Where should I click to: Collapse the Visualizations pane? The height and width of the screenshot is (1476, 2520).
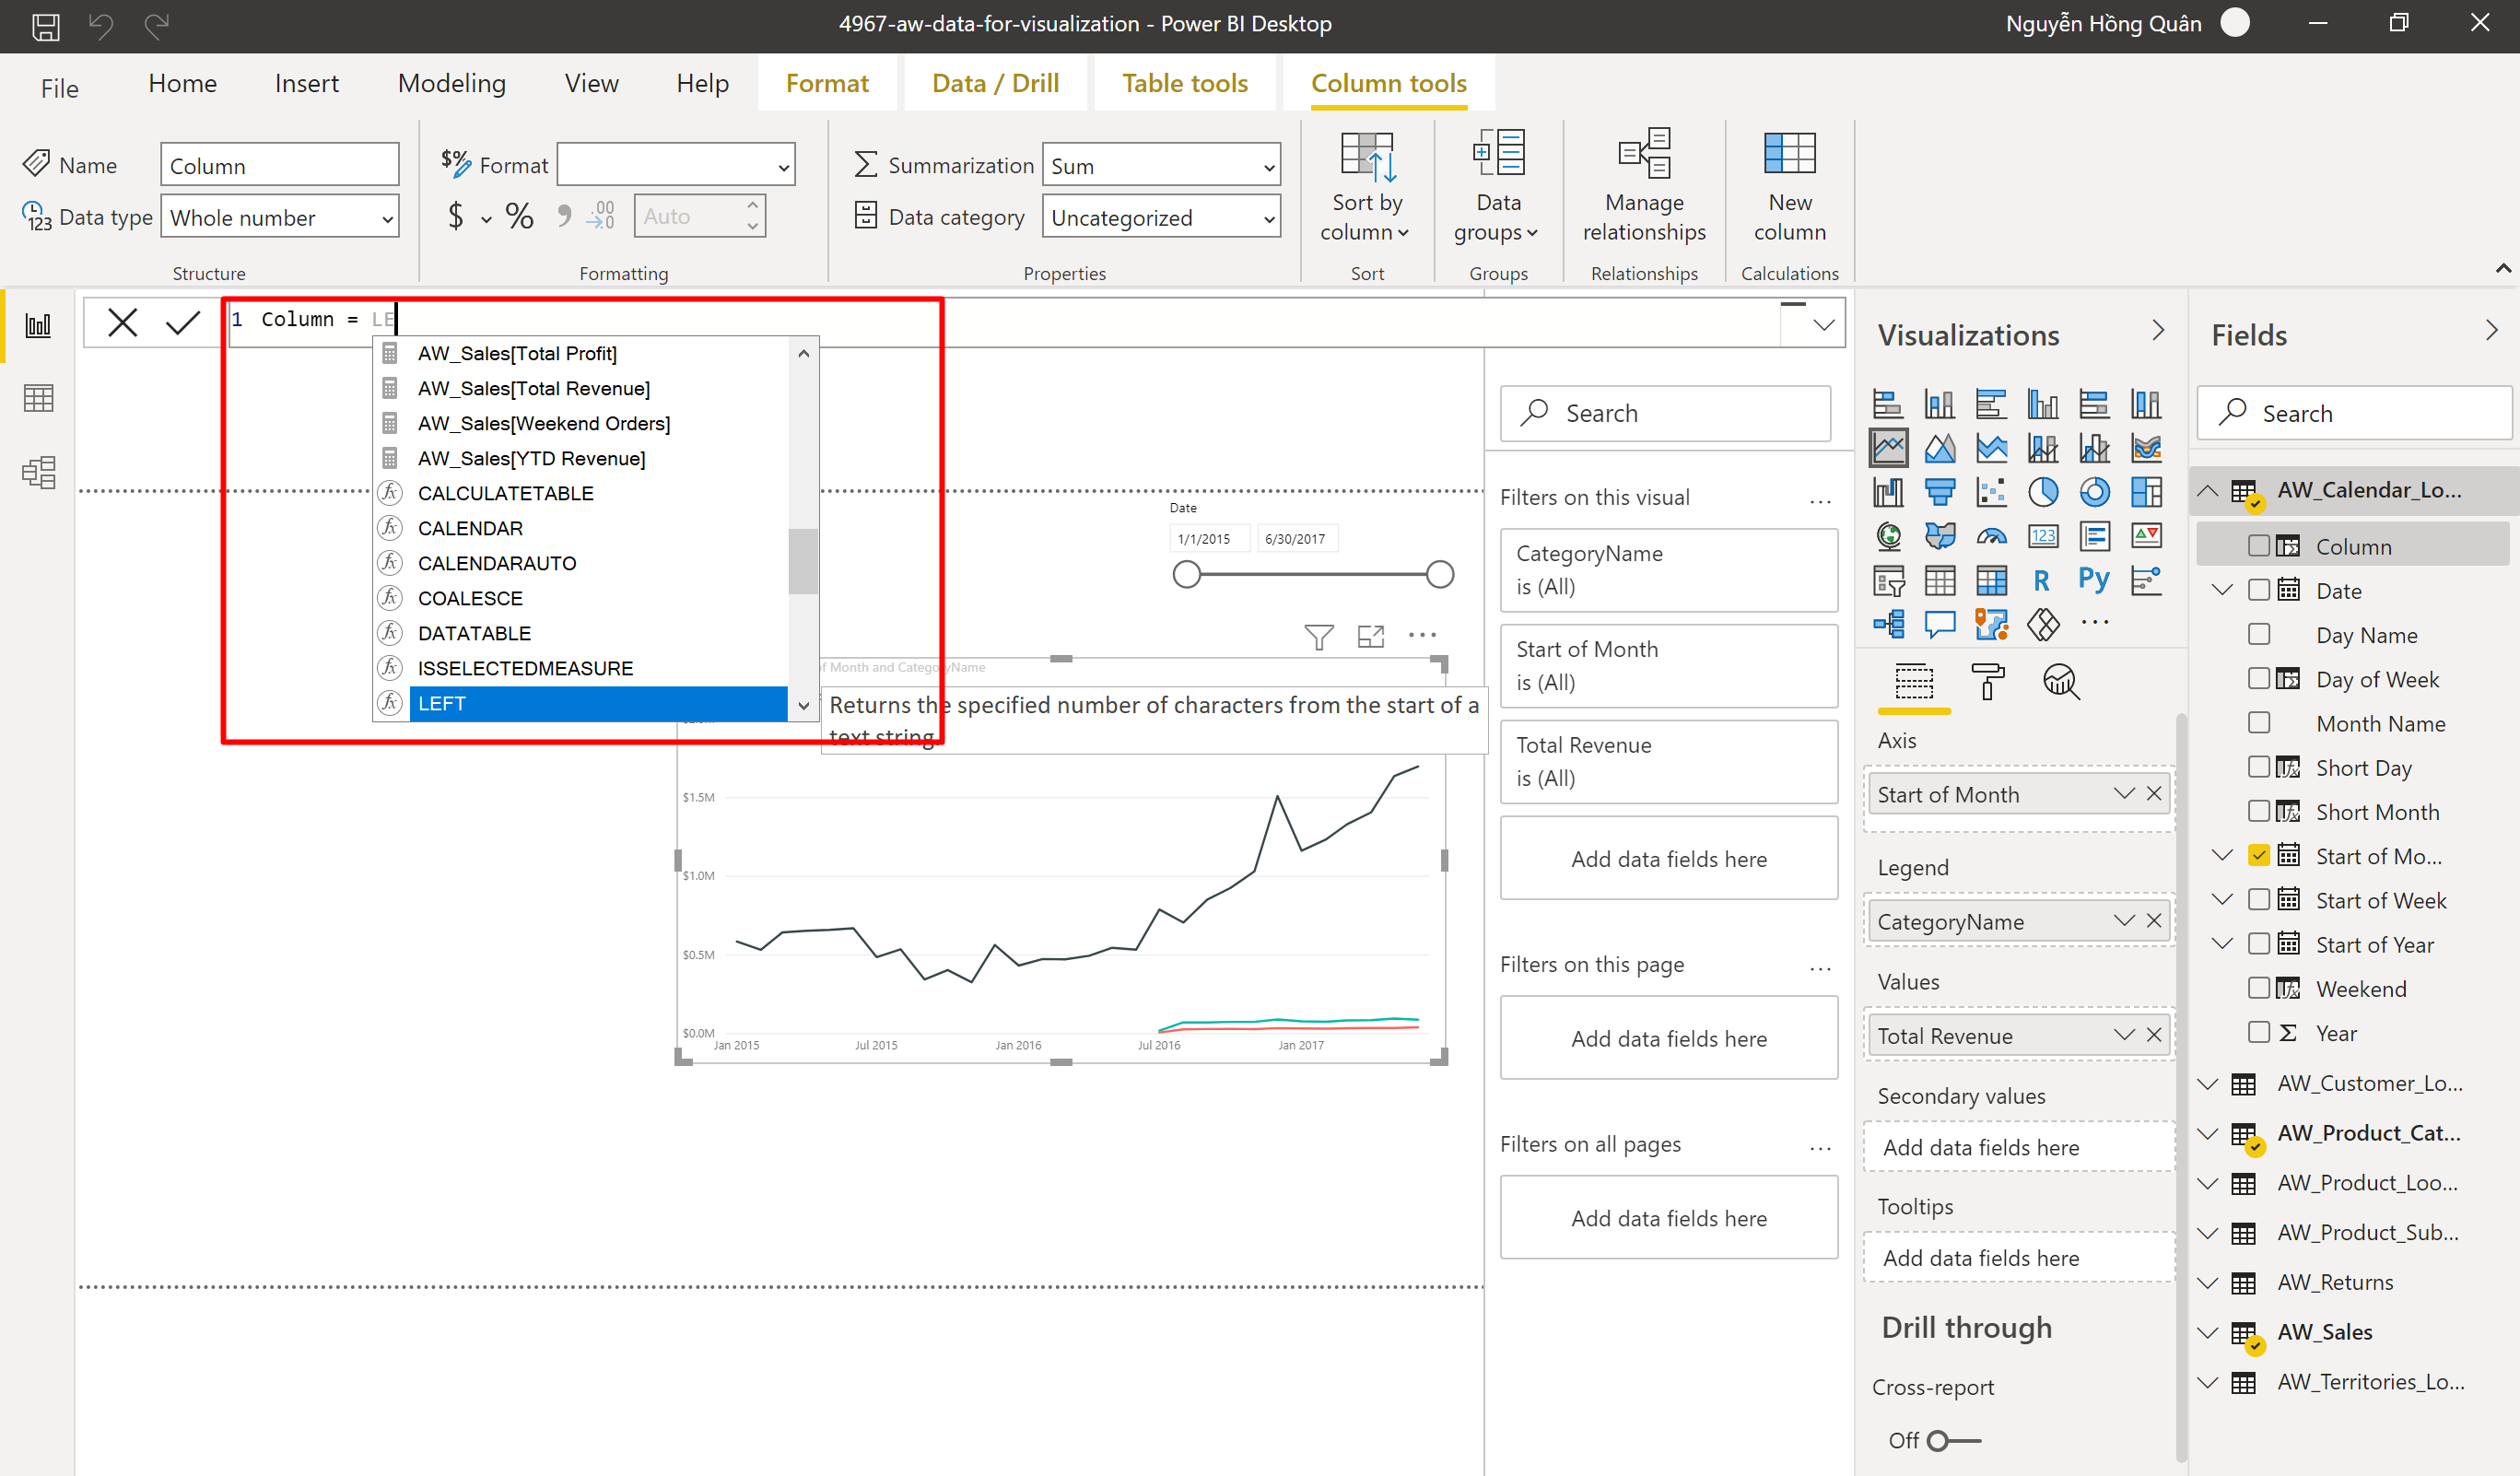(x=2158, y=330)
